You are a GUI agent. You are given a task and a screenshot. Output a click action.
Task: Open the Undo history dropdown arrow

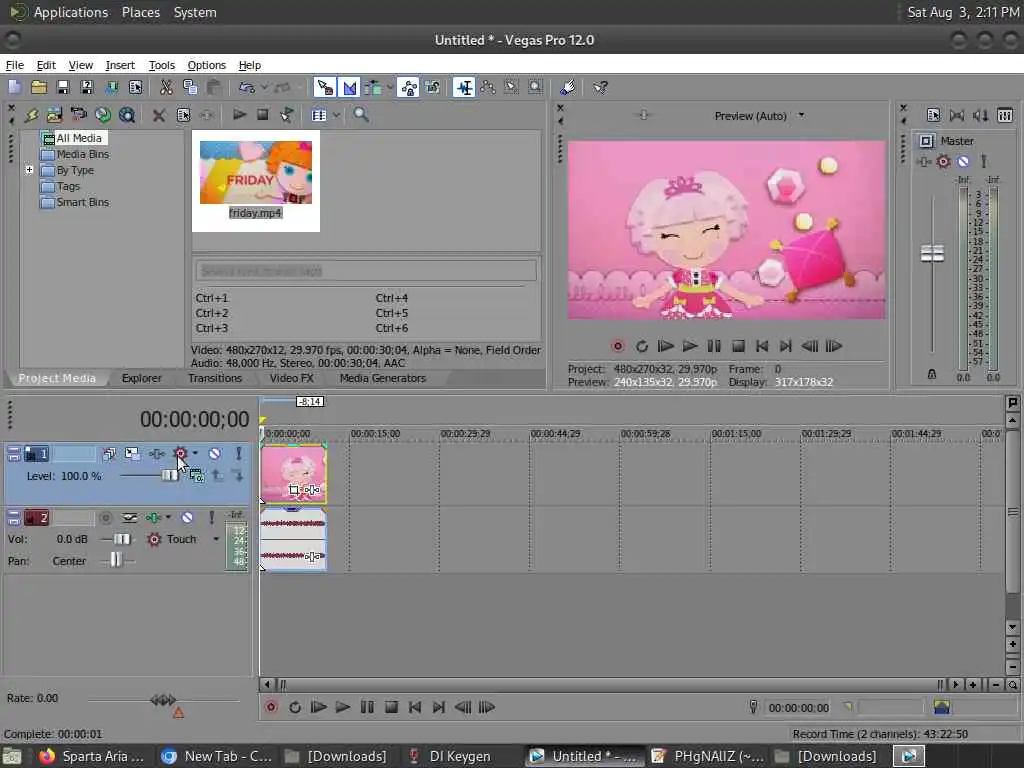click(x=264, y=87)
